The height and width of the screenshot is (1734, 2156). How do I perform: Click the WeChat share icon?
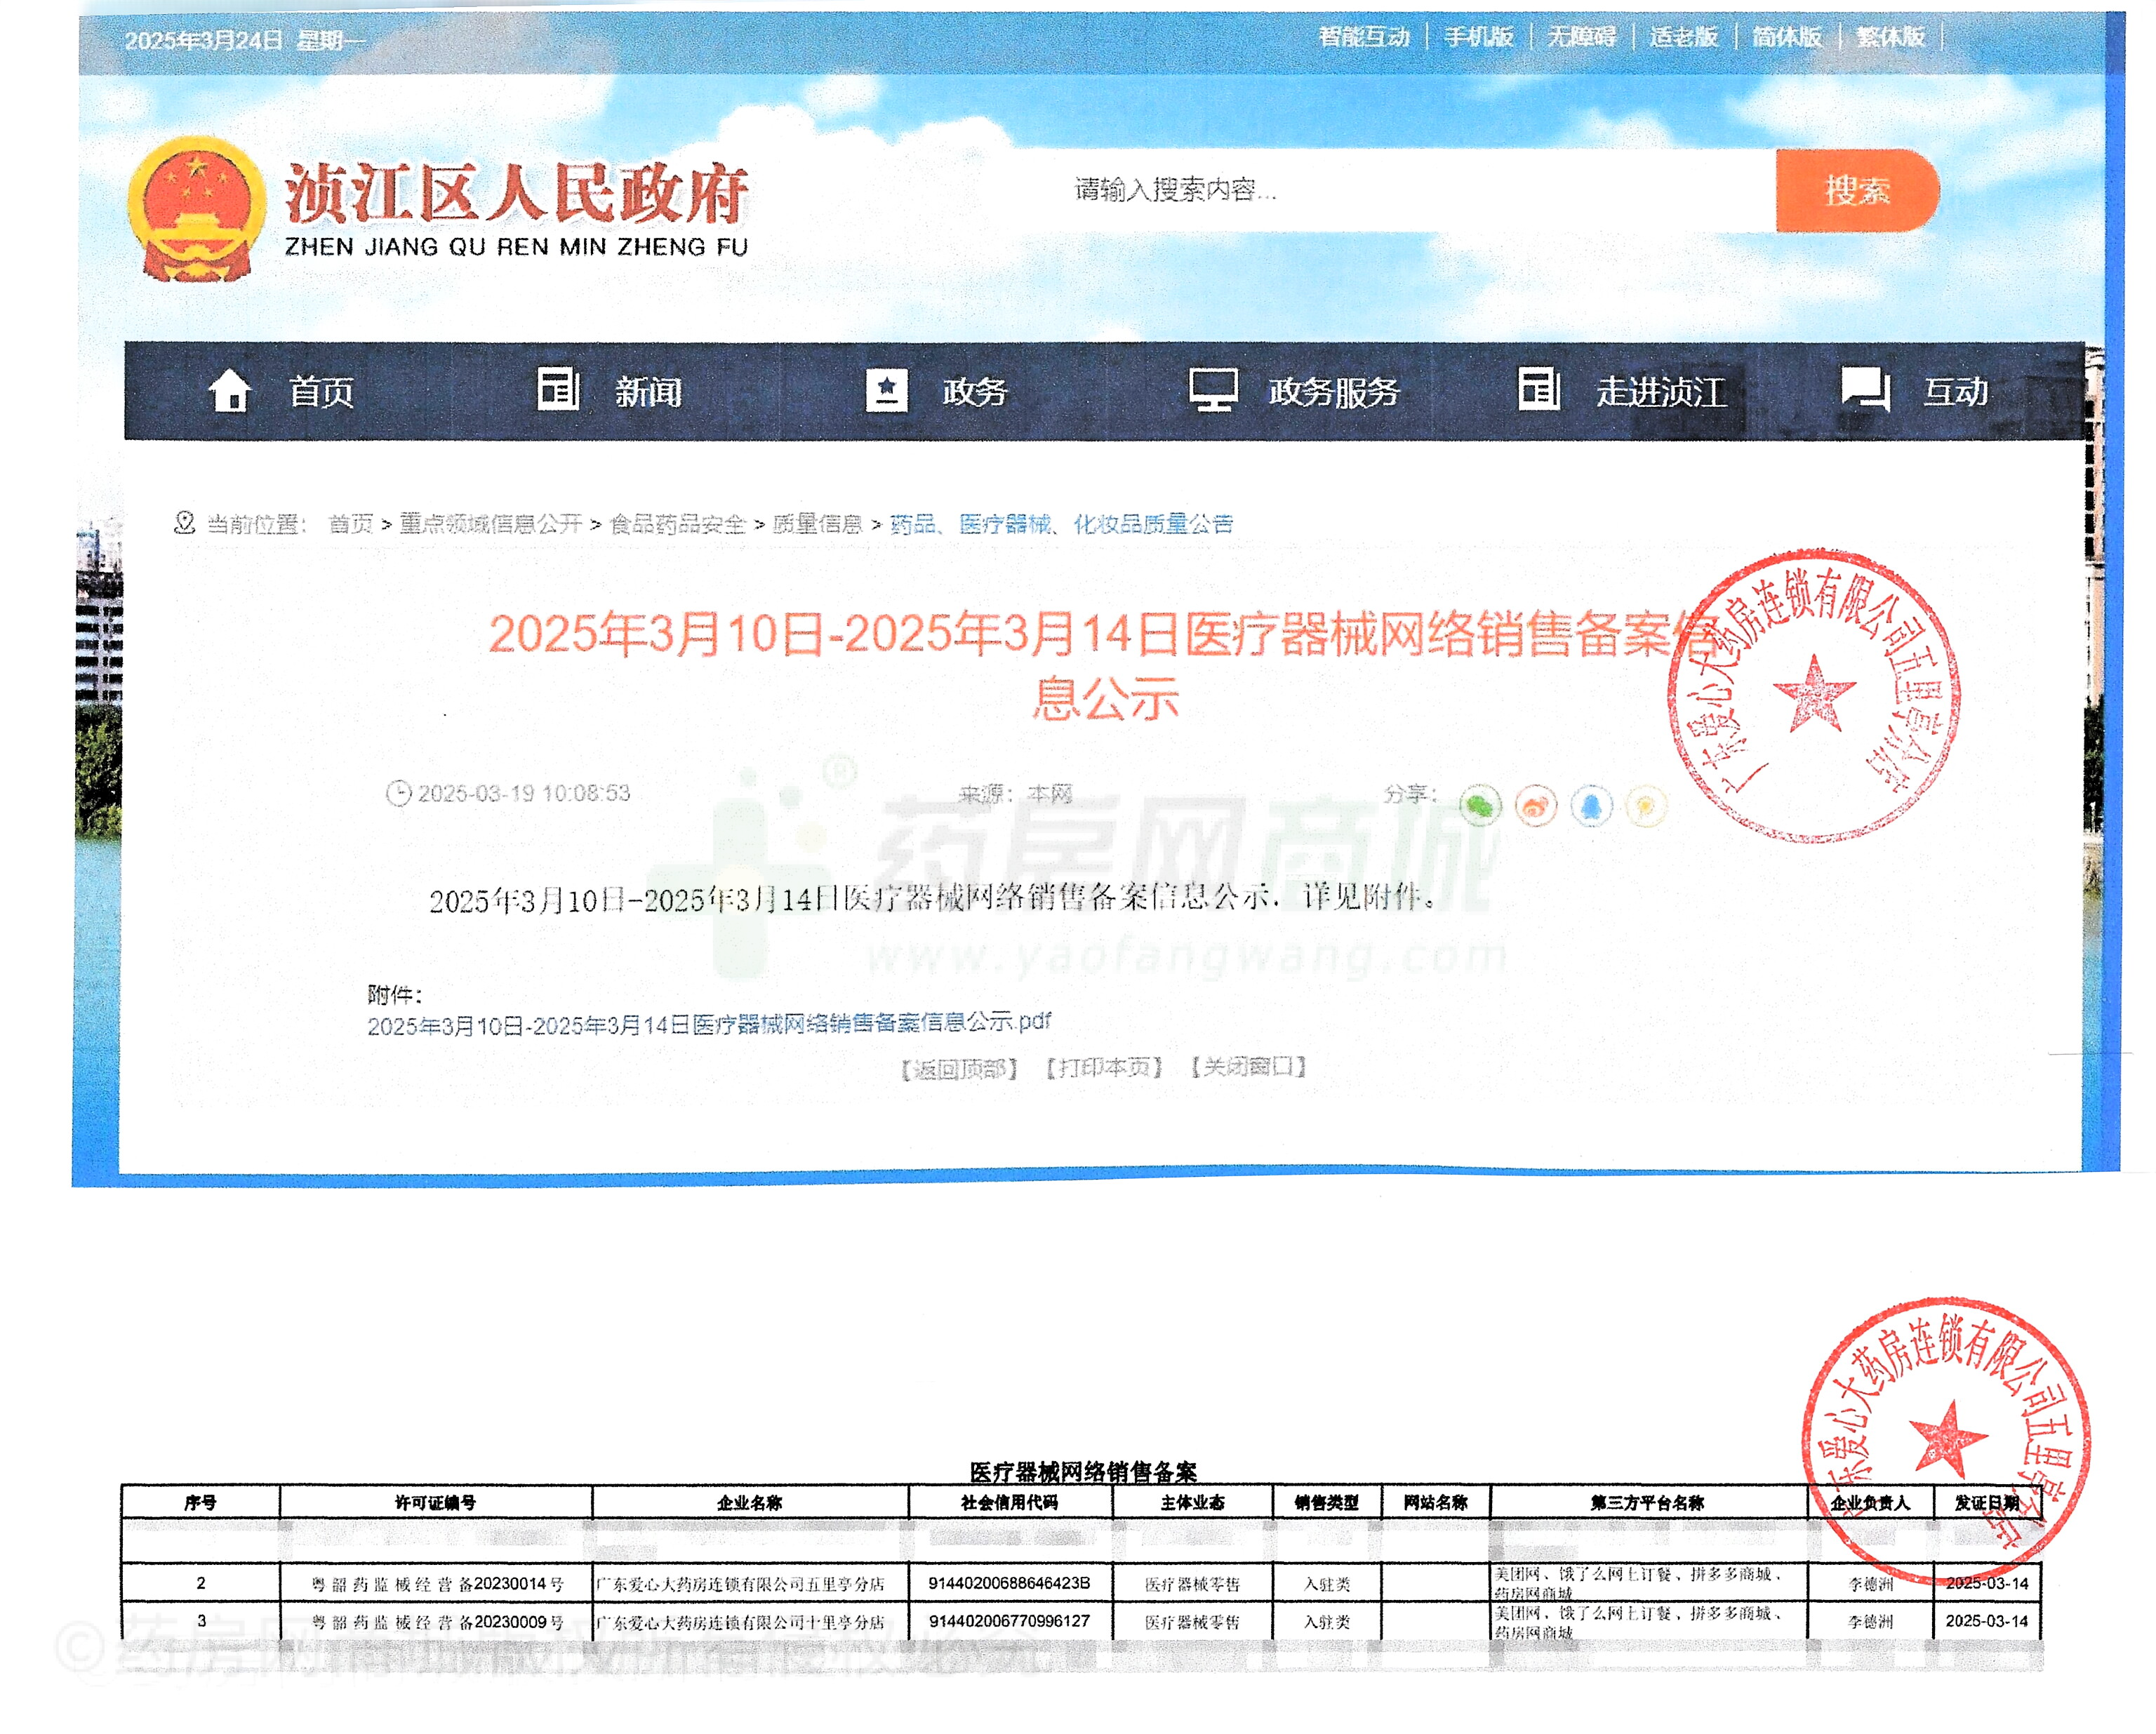click(1480, 805)
